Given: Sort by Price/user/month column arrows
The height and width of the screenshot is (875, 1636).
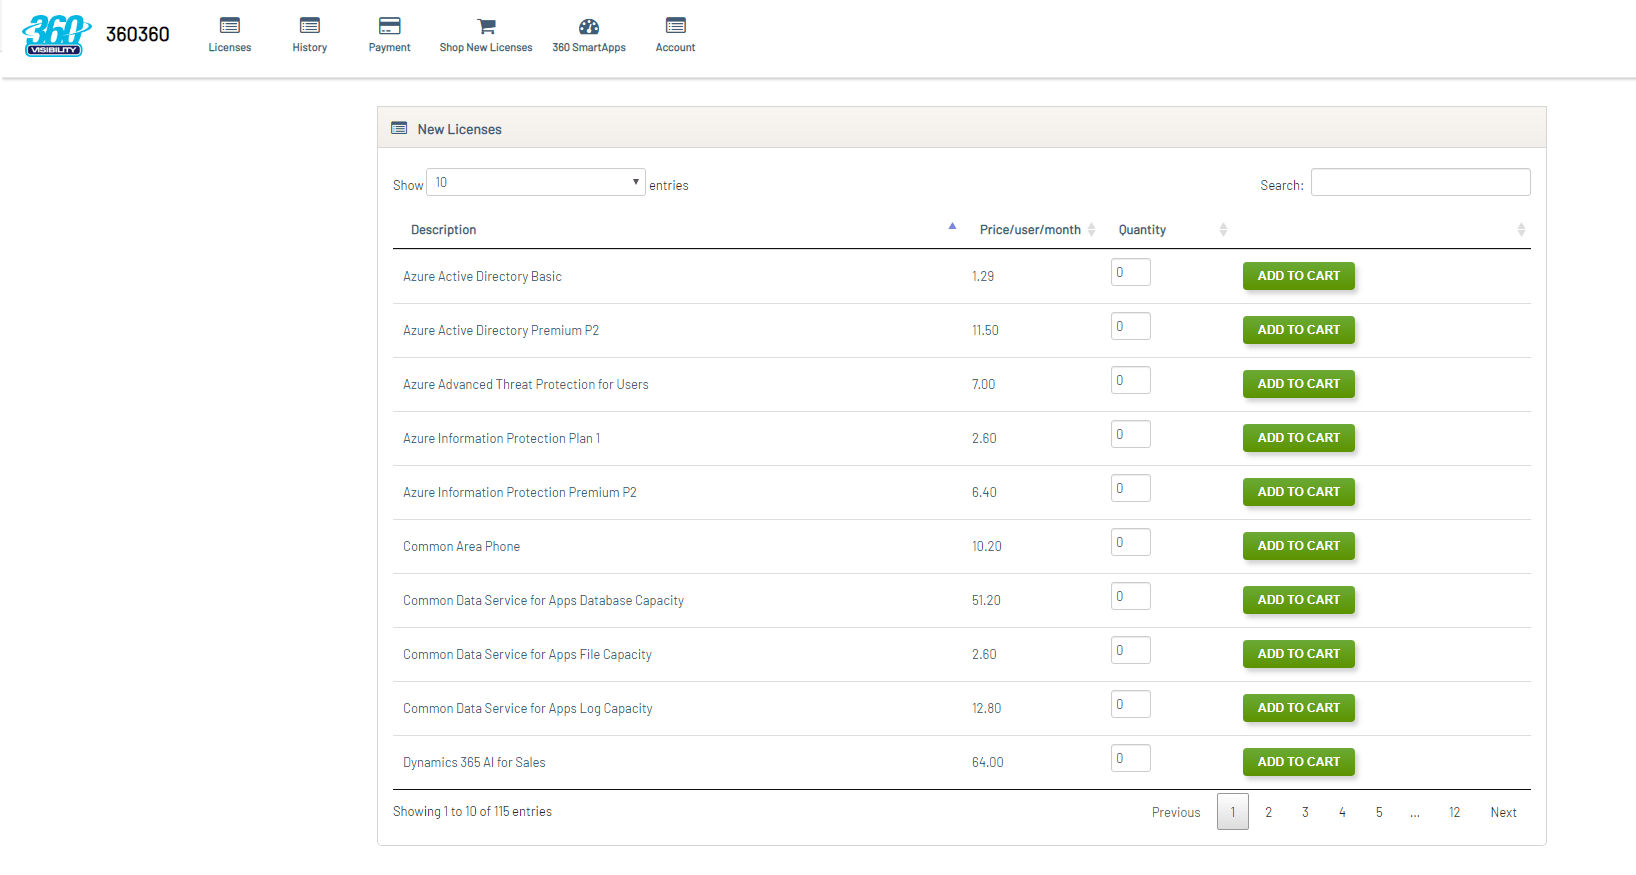Looking at the screenshot, I should 1092,230.
